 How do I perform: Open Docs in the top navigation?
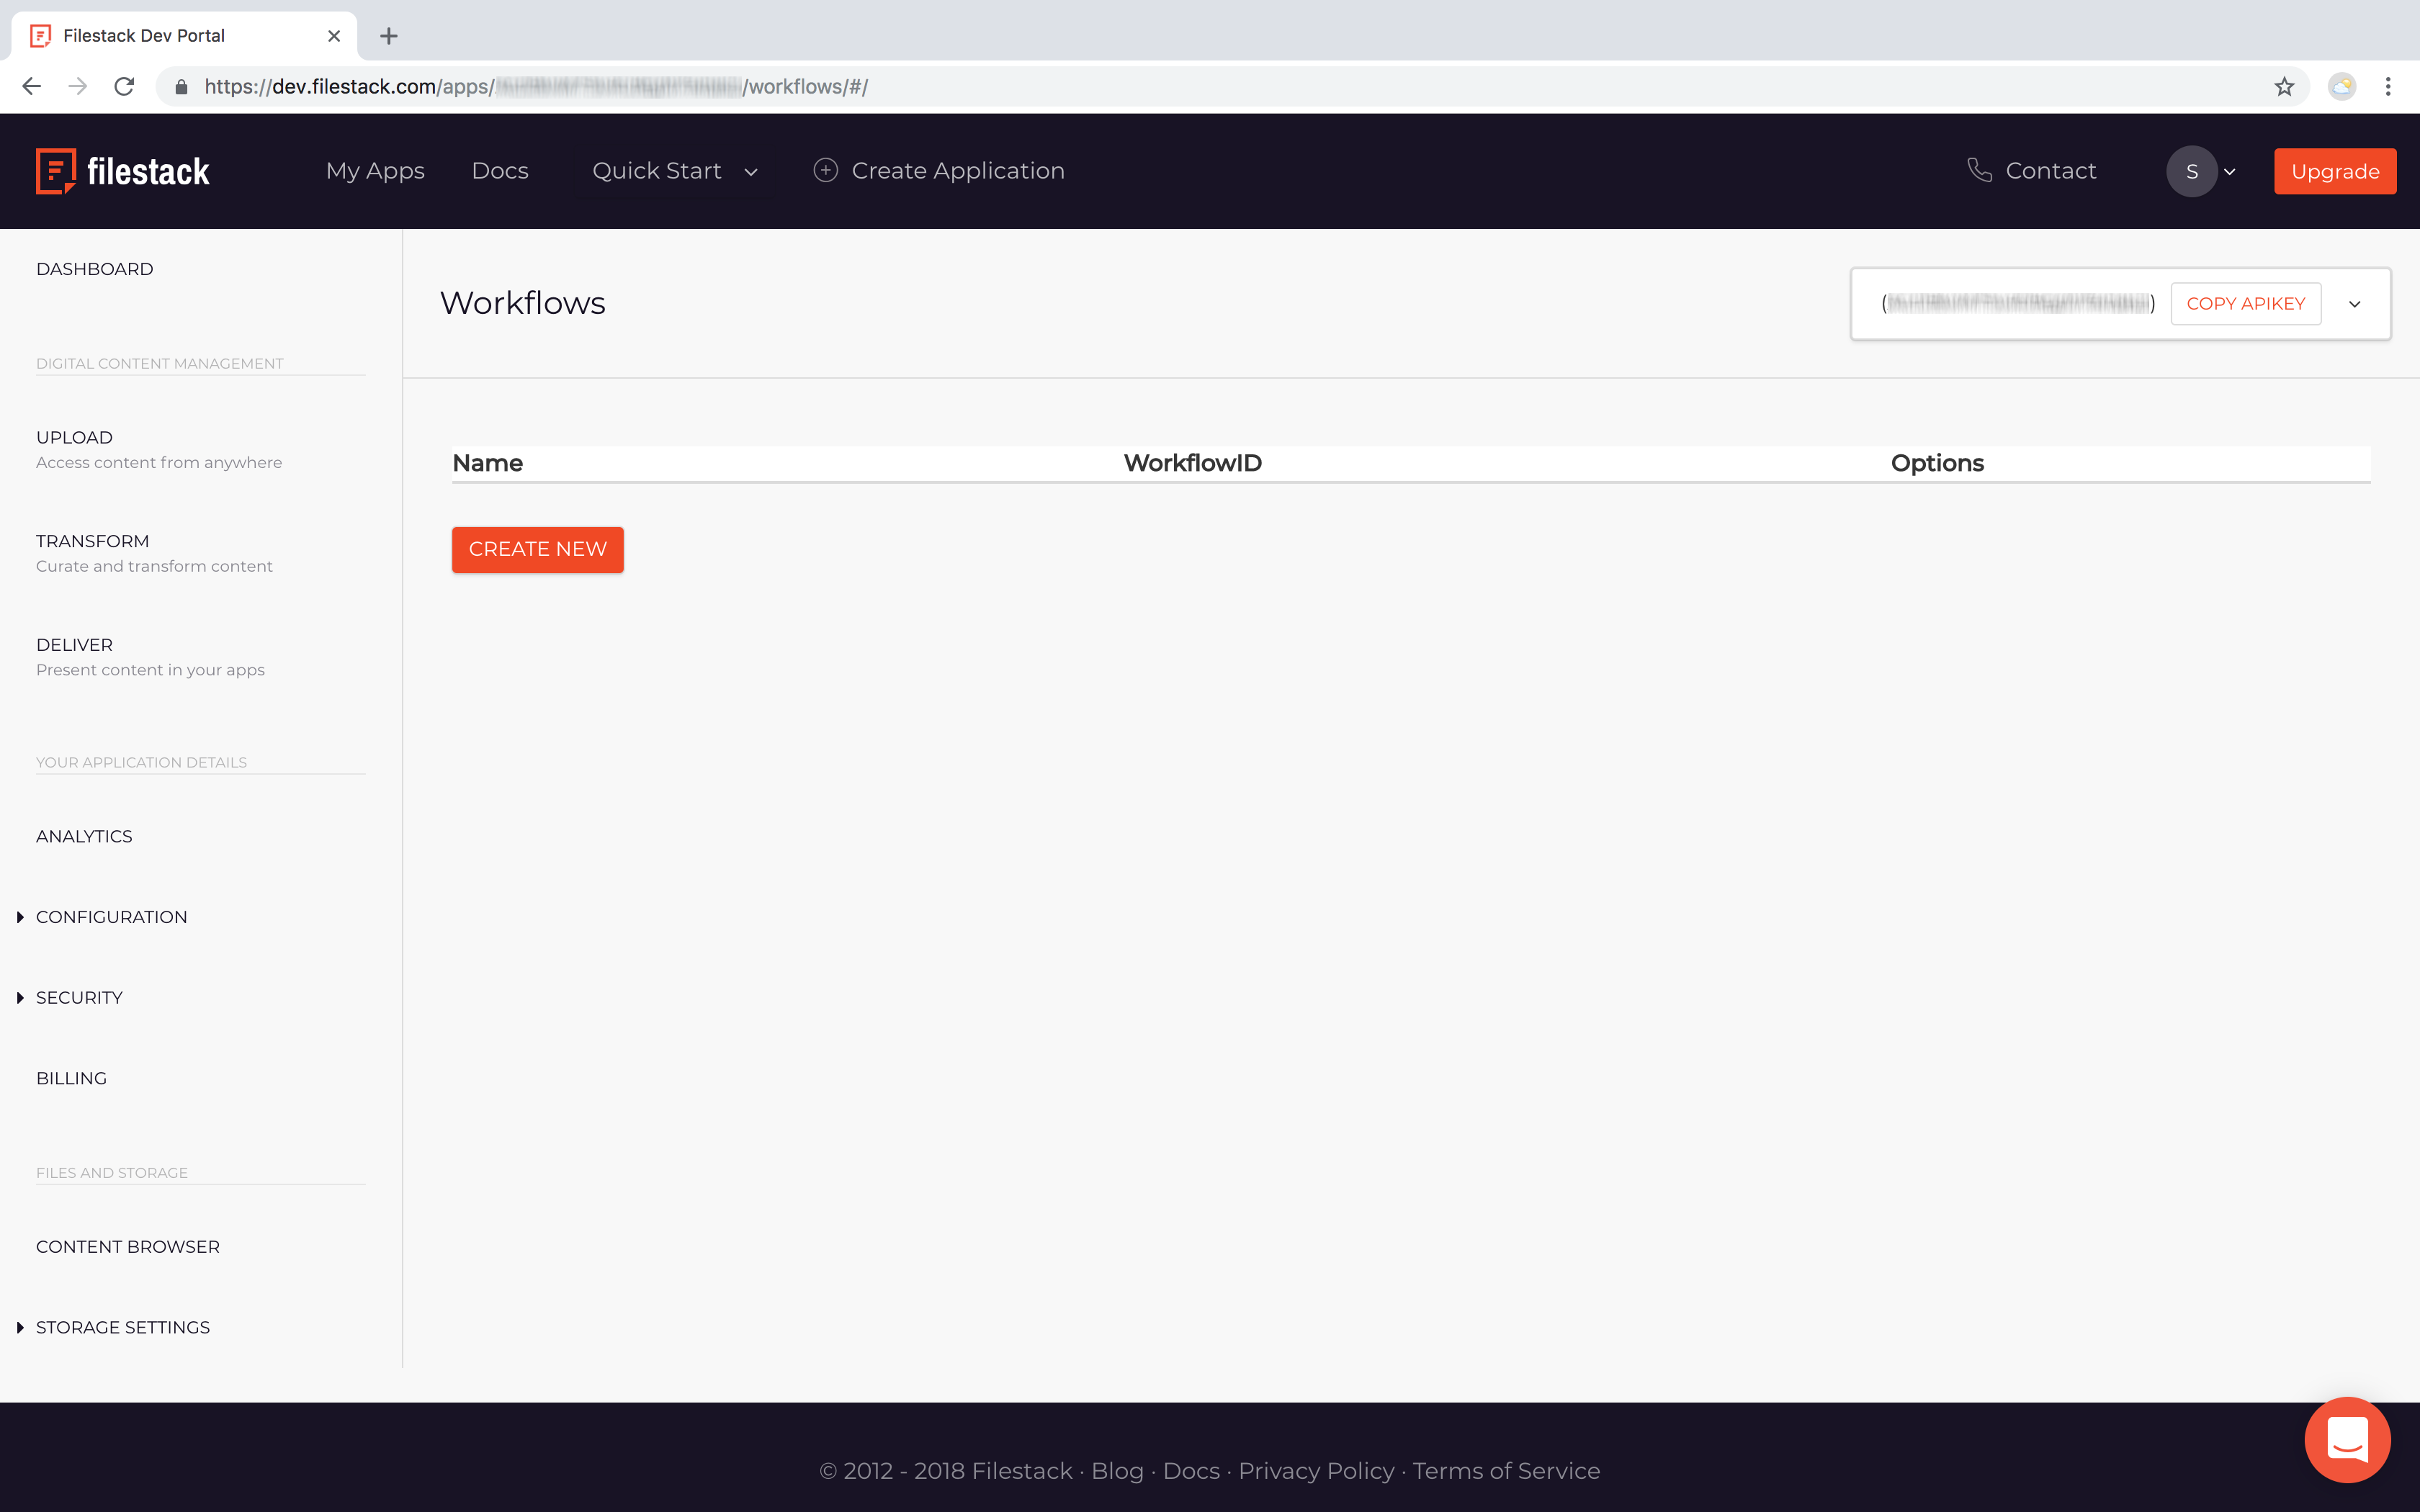click(x=500, y=171)
